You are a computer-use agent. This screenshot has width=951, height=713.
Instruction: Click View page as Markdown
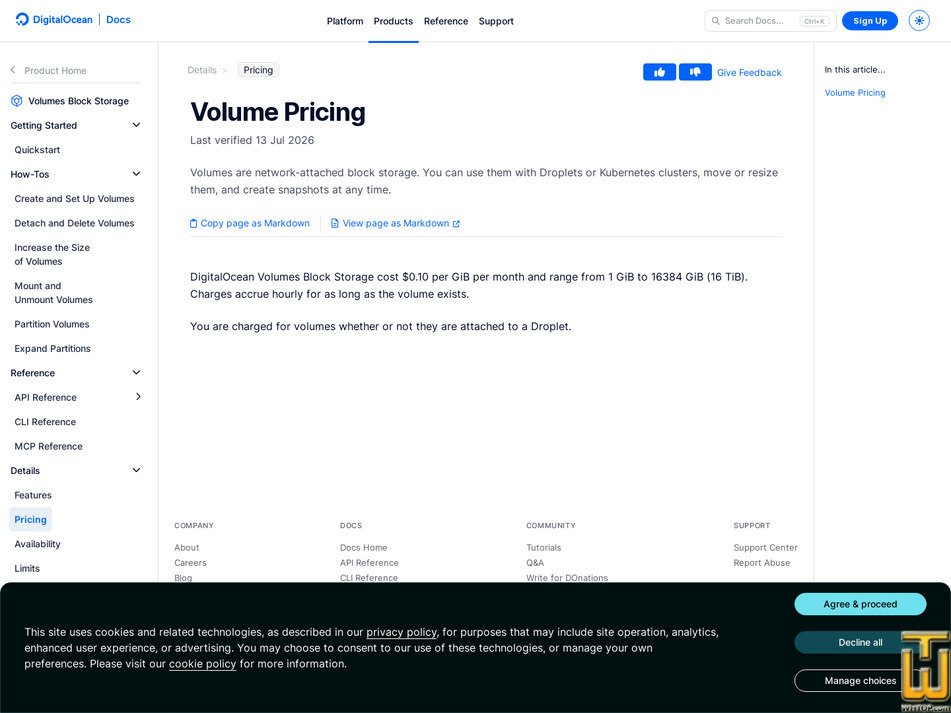point(395,223)
